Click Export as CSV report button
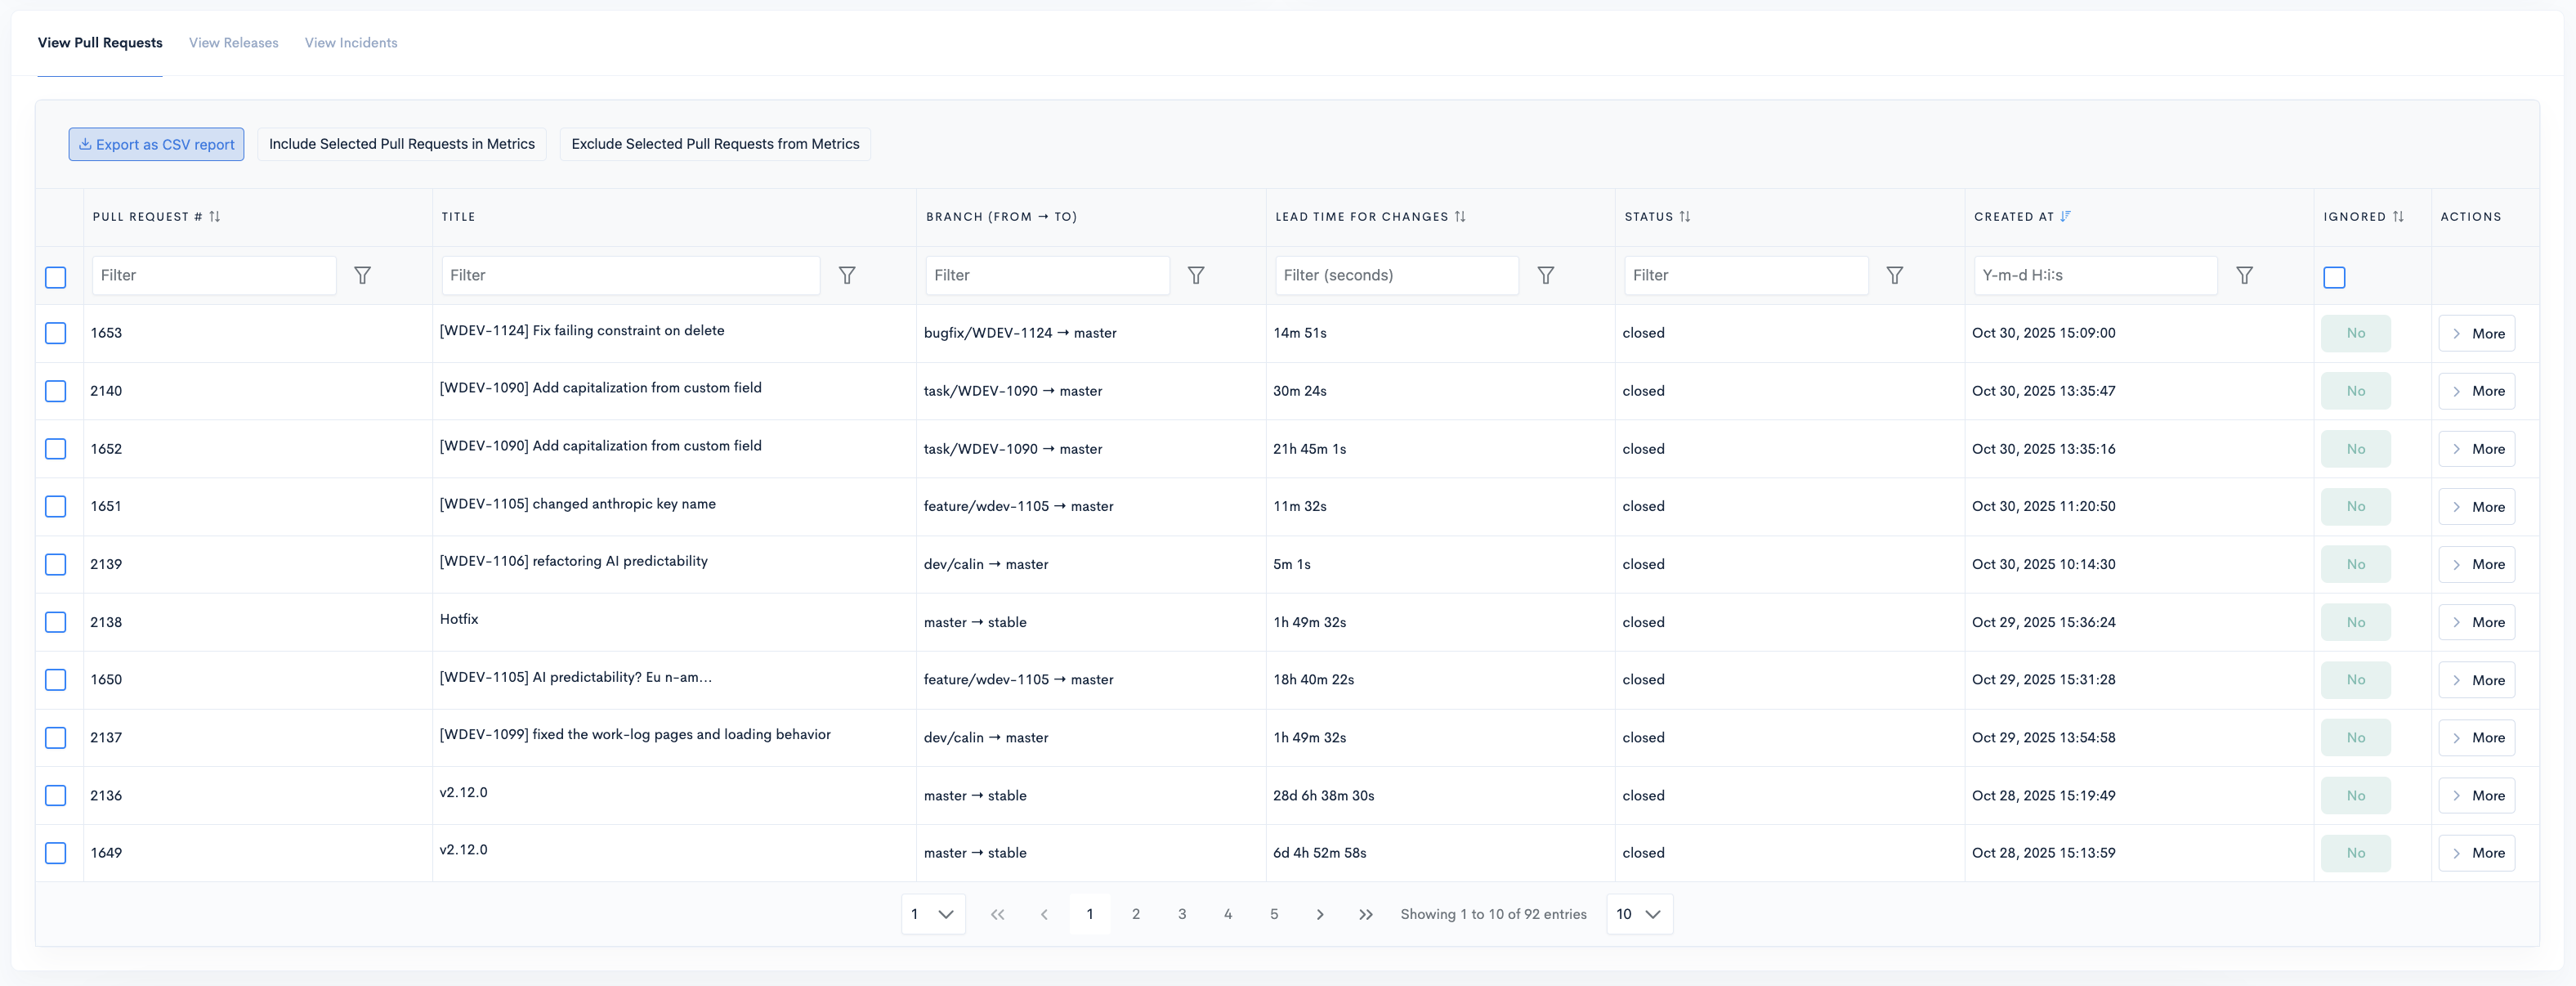 [x=156, y=144]
